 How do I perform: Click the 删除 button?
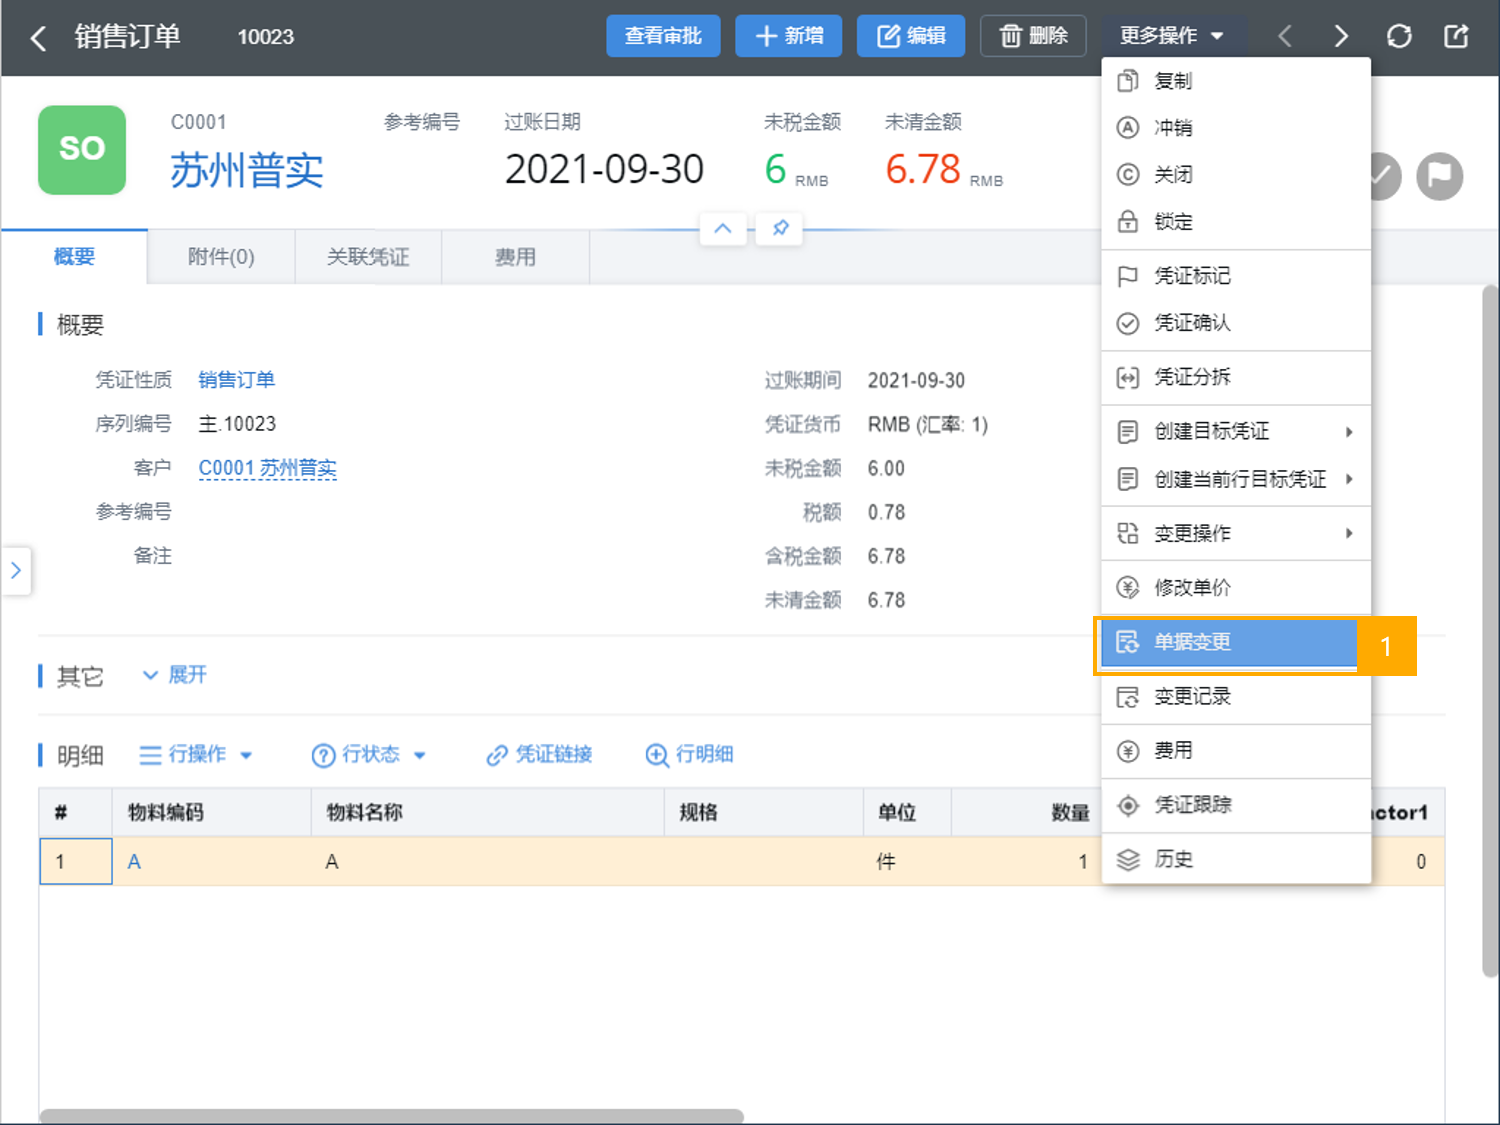click(1033, 36)
